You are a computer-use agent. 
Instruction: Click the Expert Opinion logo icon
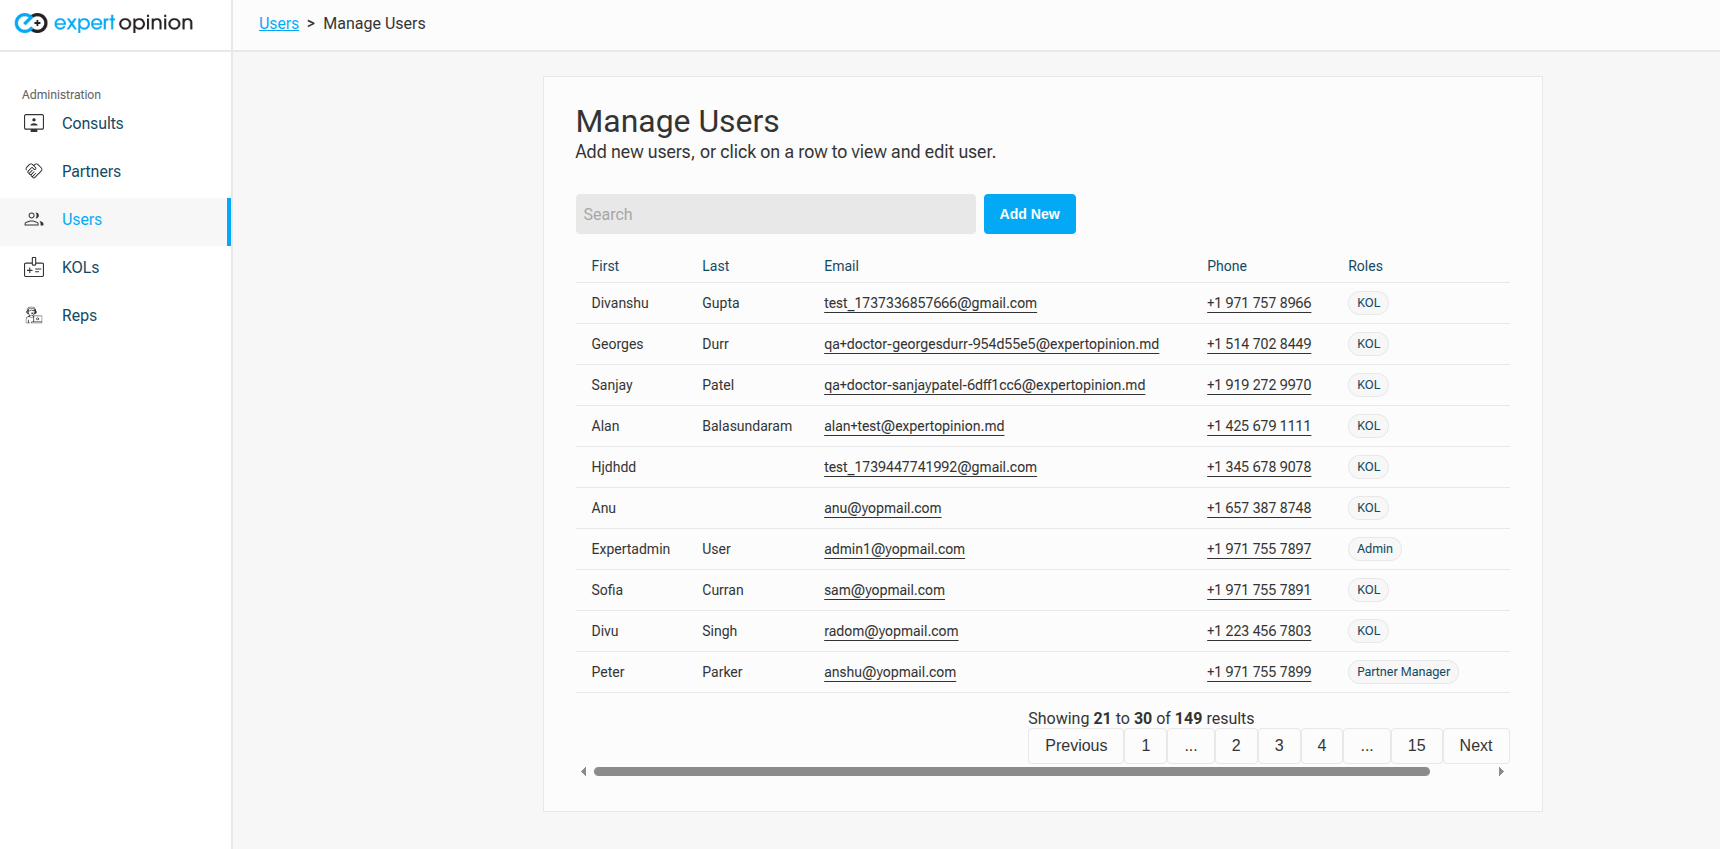pos(31,23)
